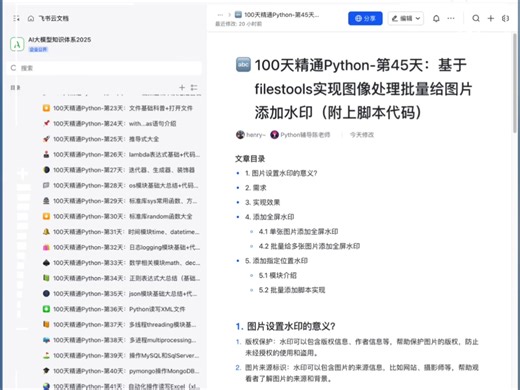Open the AI大模型知识体系2025 knowledge base logo

[x=17, y=44]
